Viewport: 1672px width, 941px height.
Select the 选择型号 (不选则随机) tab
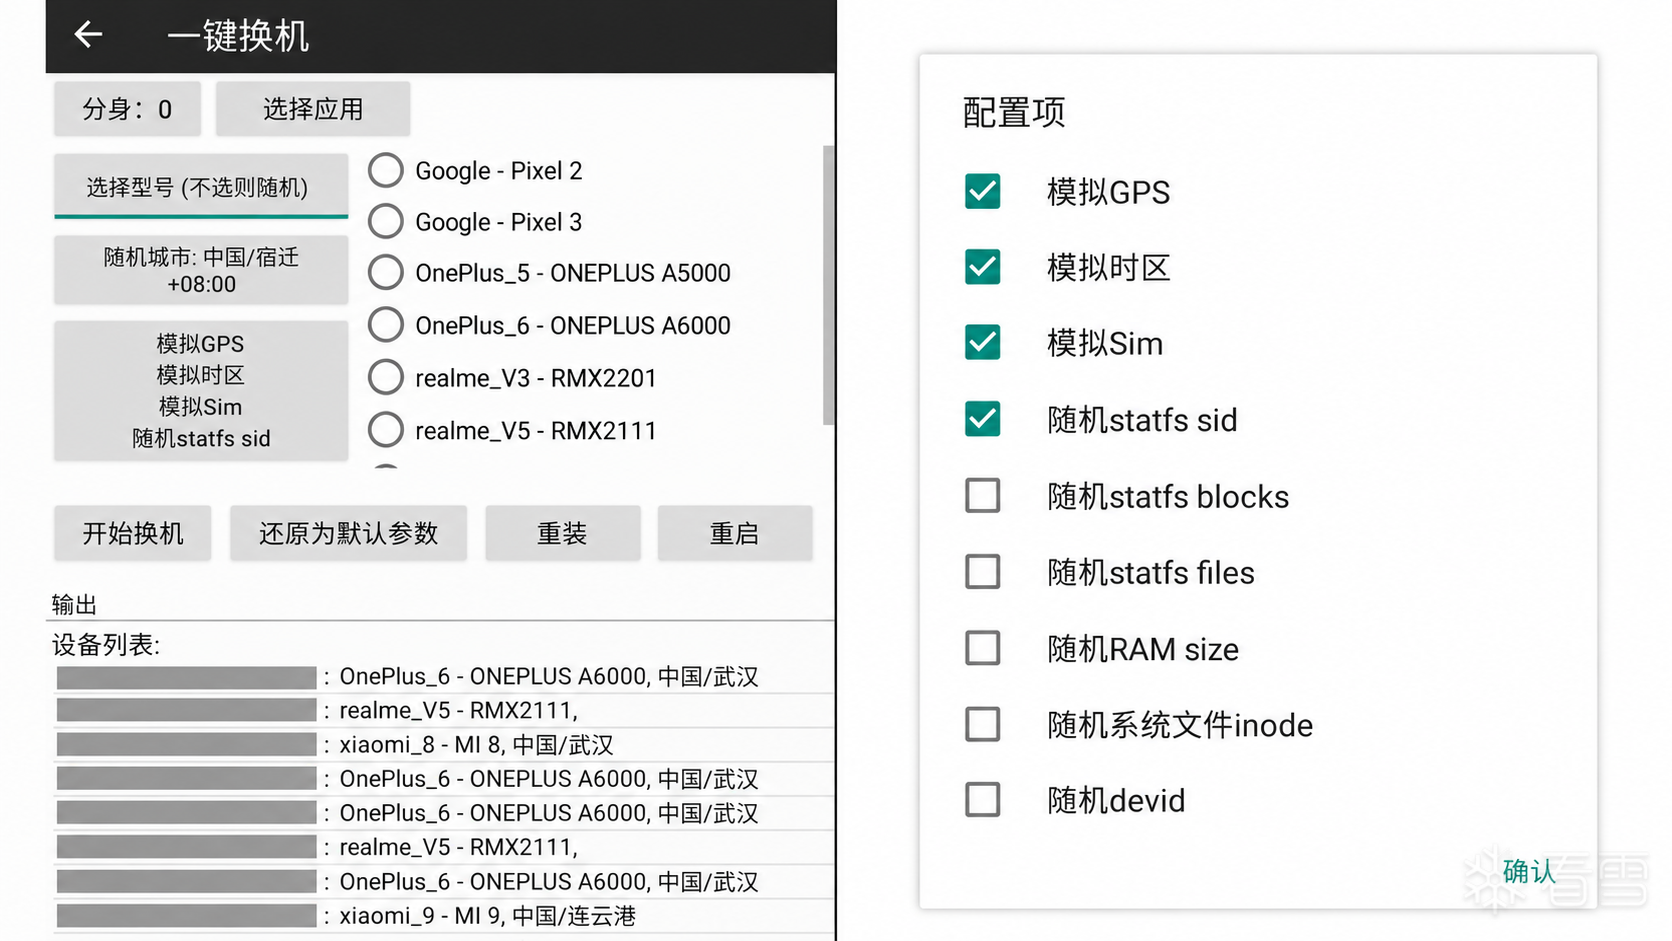[201, 186]
